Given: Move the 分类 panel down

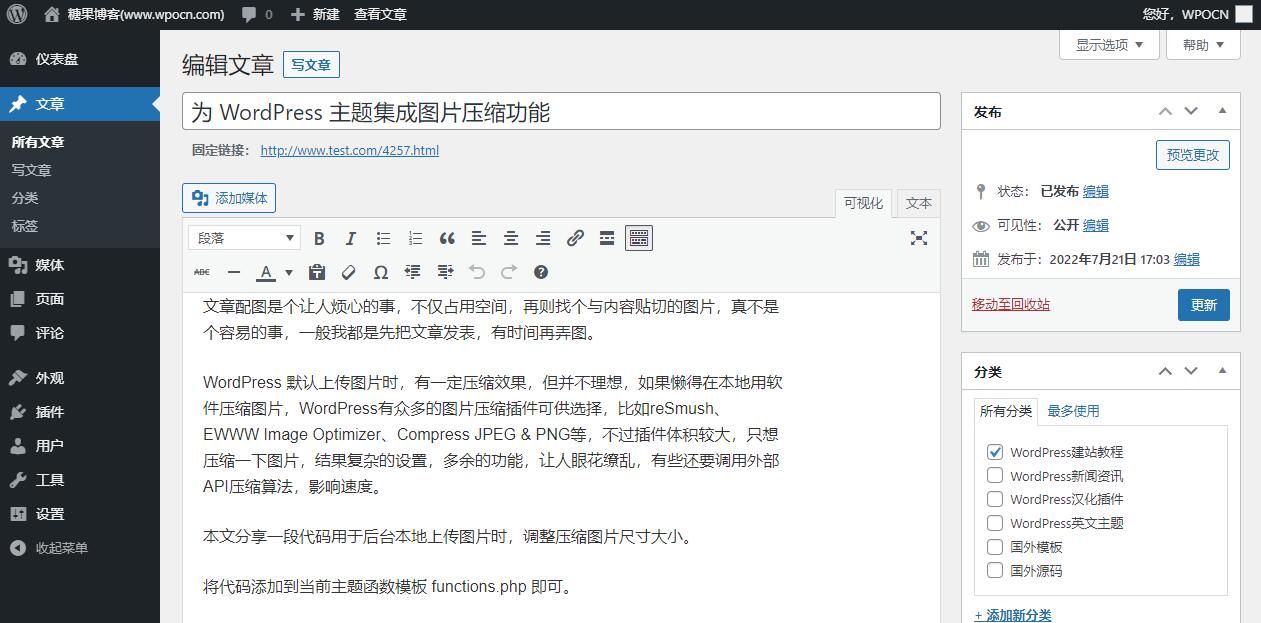Looking at the screenshot, I should tap(1191, 371).
